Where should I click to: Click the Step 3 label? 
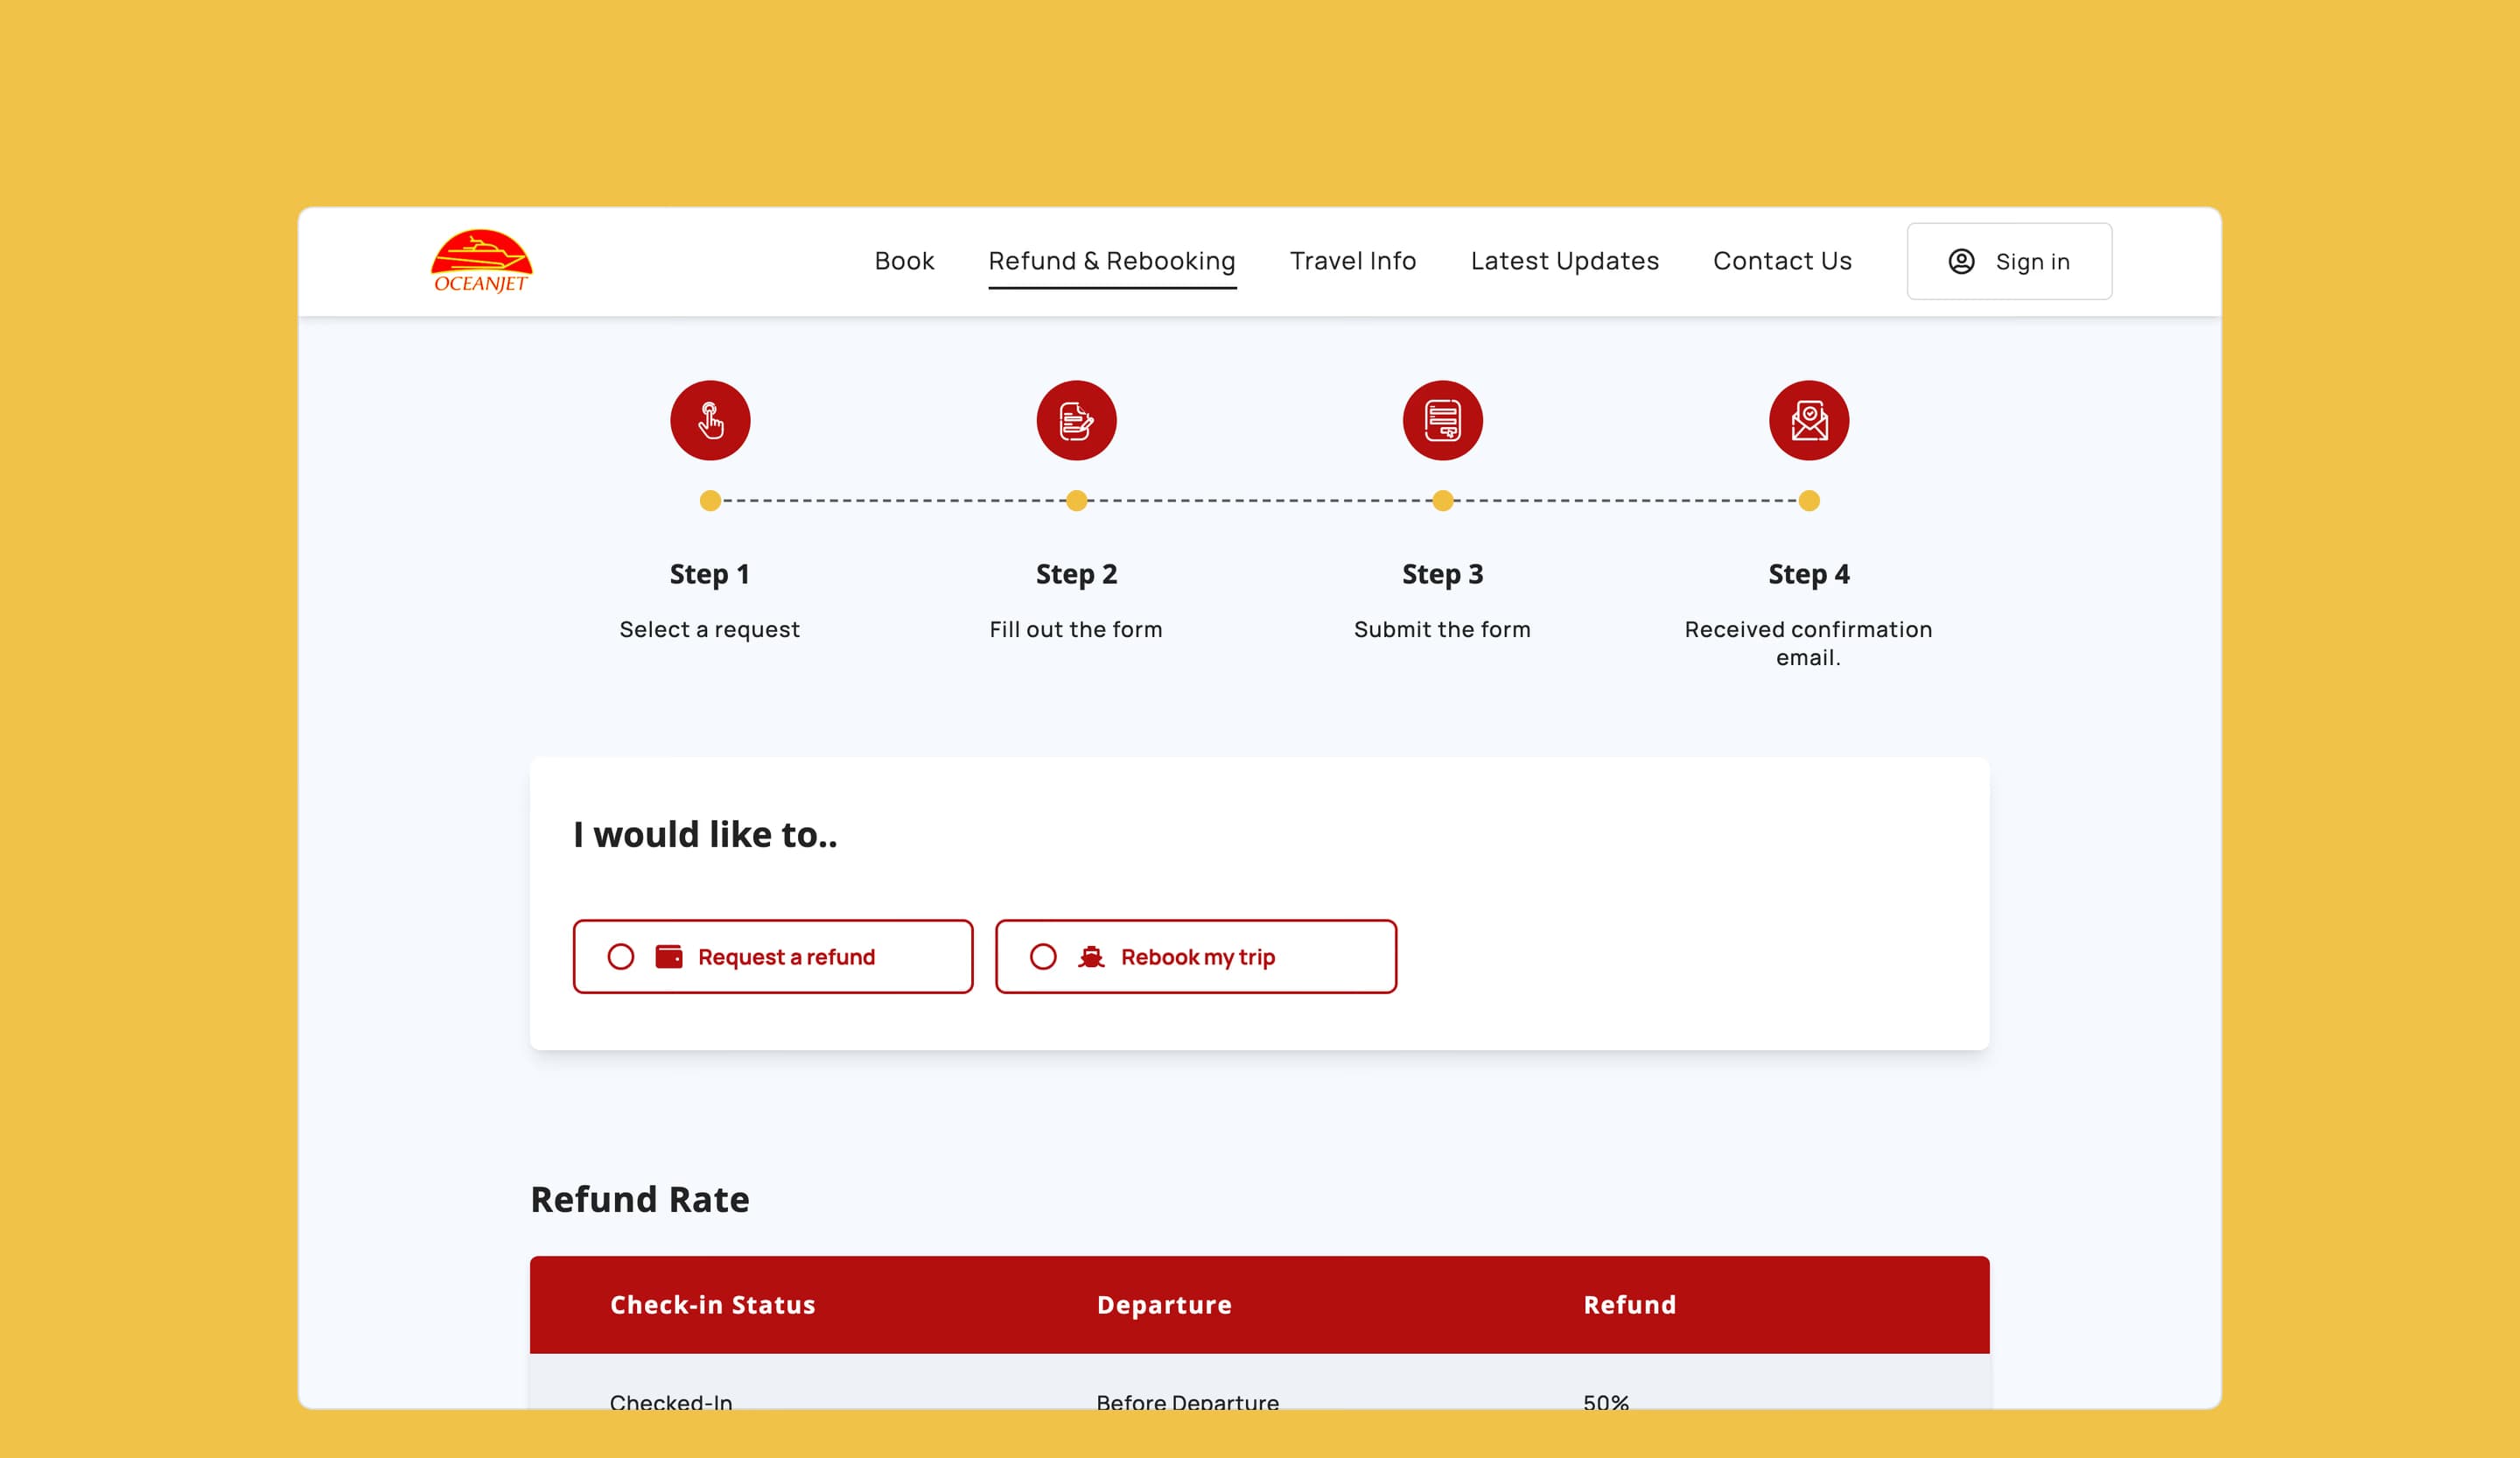coord(1442,574)
